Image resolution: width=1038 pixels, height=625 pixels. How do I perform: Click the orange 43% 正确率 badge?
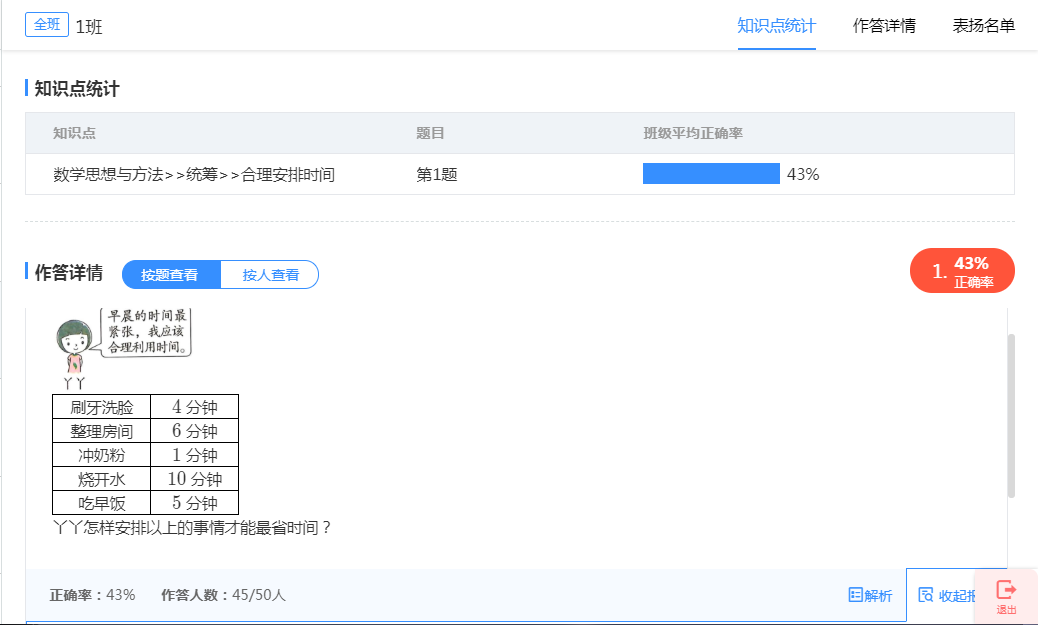962,271
